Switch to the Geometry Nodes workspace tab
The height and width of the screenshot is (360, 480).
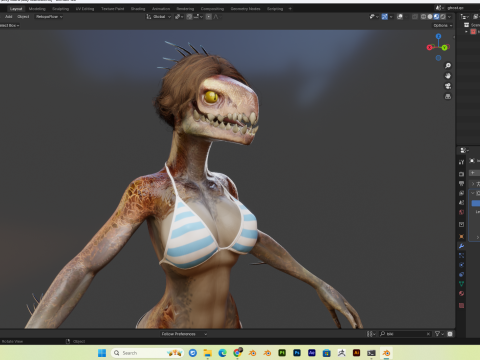245,9
